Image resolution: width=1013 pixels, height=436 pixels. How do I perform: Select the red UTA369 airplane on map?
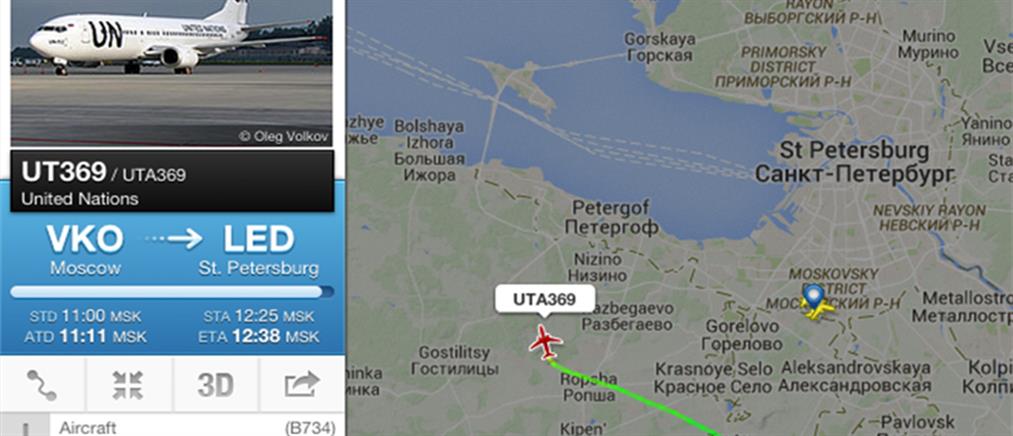(546, 342)
